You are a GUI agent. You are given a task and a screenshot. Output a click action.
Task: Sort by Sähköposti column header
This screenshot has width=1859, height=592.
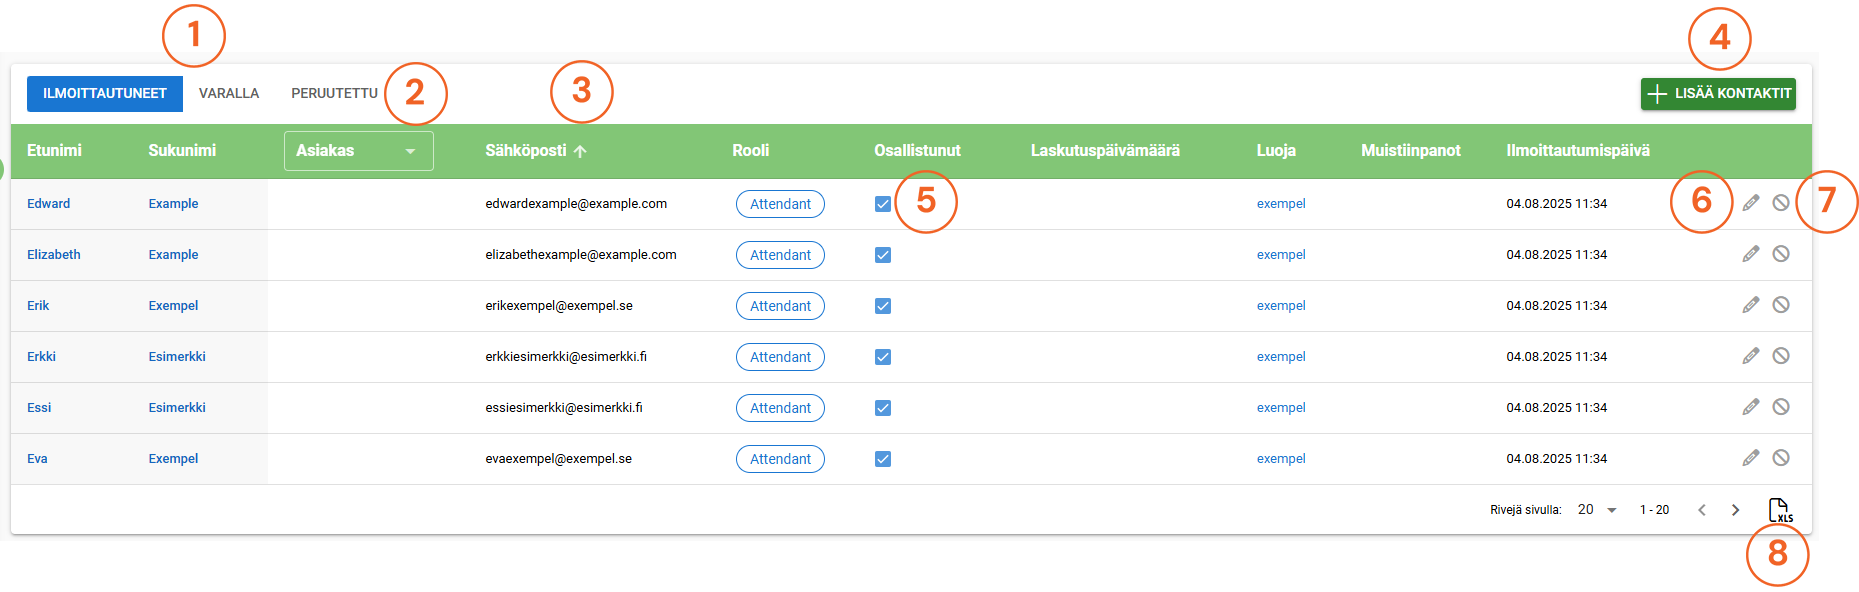pos(526,151)
